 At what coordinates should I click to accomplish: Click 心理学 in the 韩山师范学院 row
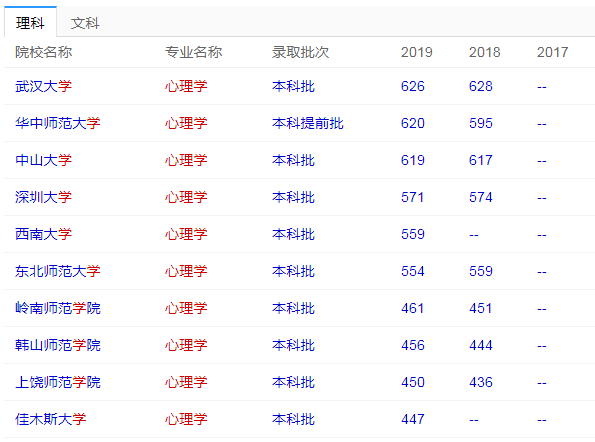pyautogui.click(x=186, y=345)
